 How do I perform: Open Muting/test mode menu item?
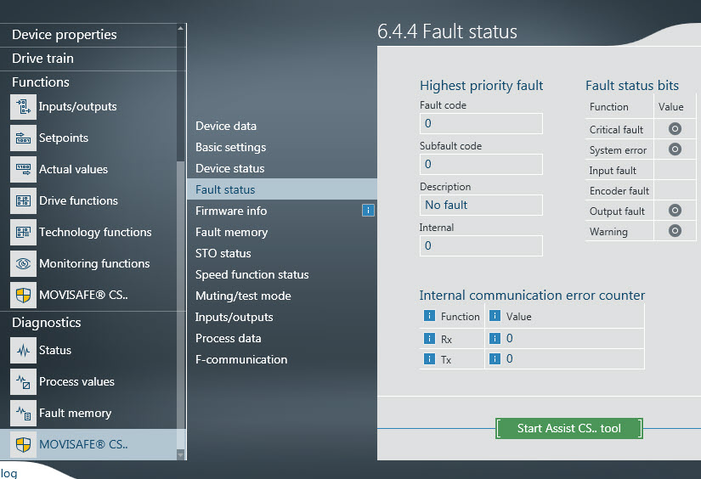point(243,296)
